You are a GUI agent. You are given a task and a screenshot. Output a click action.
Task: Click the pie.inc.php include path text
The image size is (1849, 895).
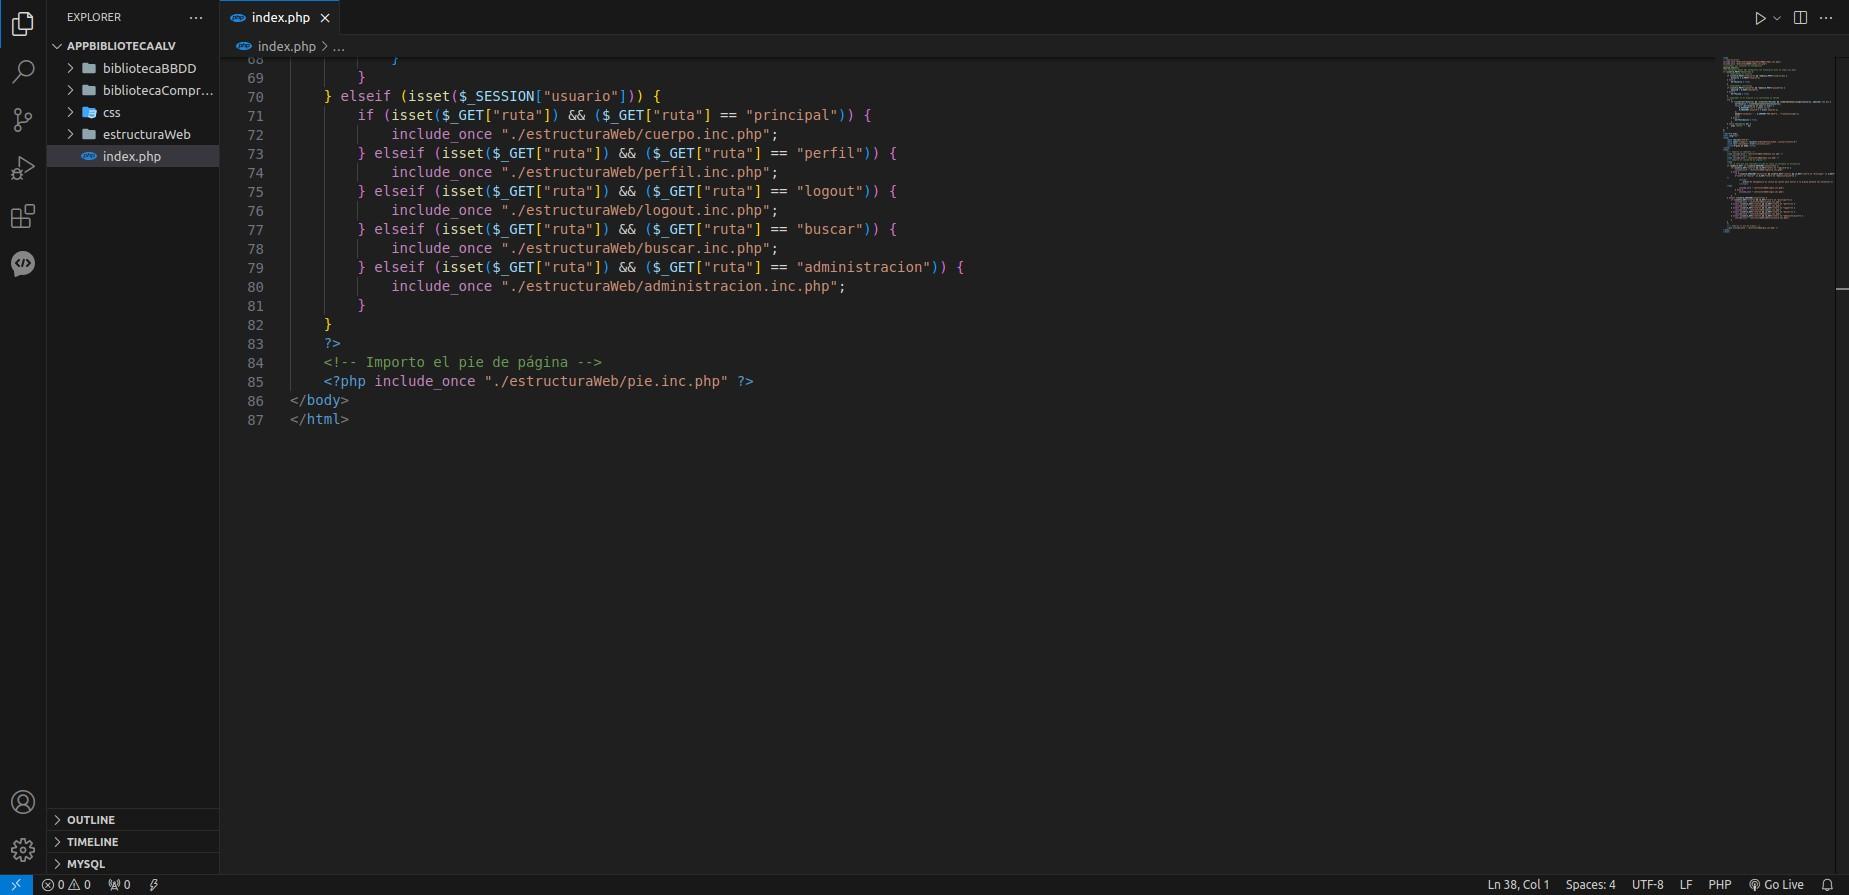(606, 381)
